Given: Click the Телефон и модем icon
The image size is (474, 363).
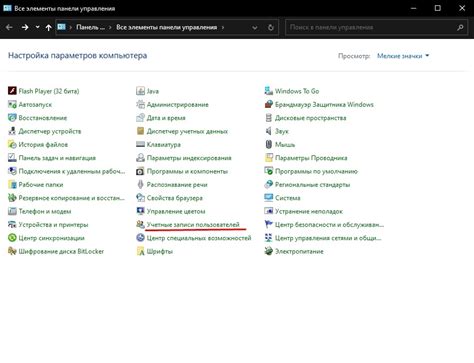Looking at the screenshot, I should tap(12, 211).
